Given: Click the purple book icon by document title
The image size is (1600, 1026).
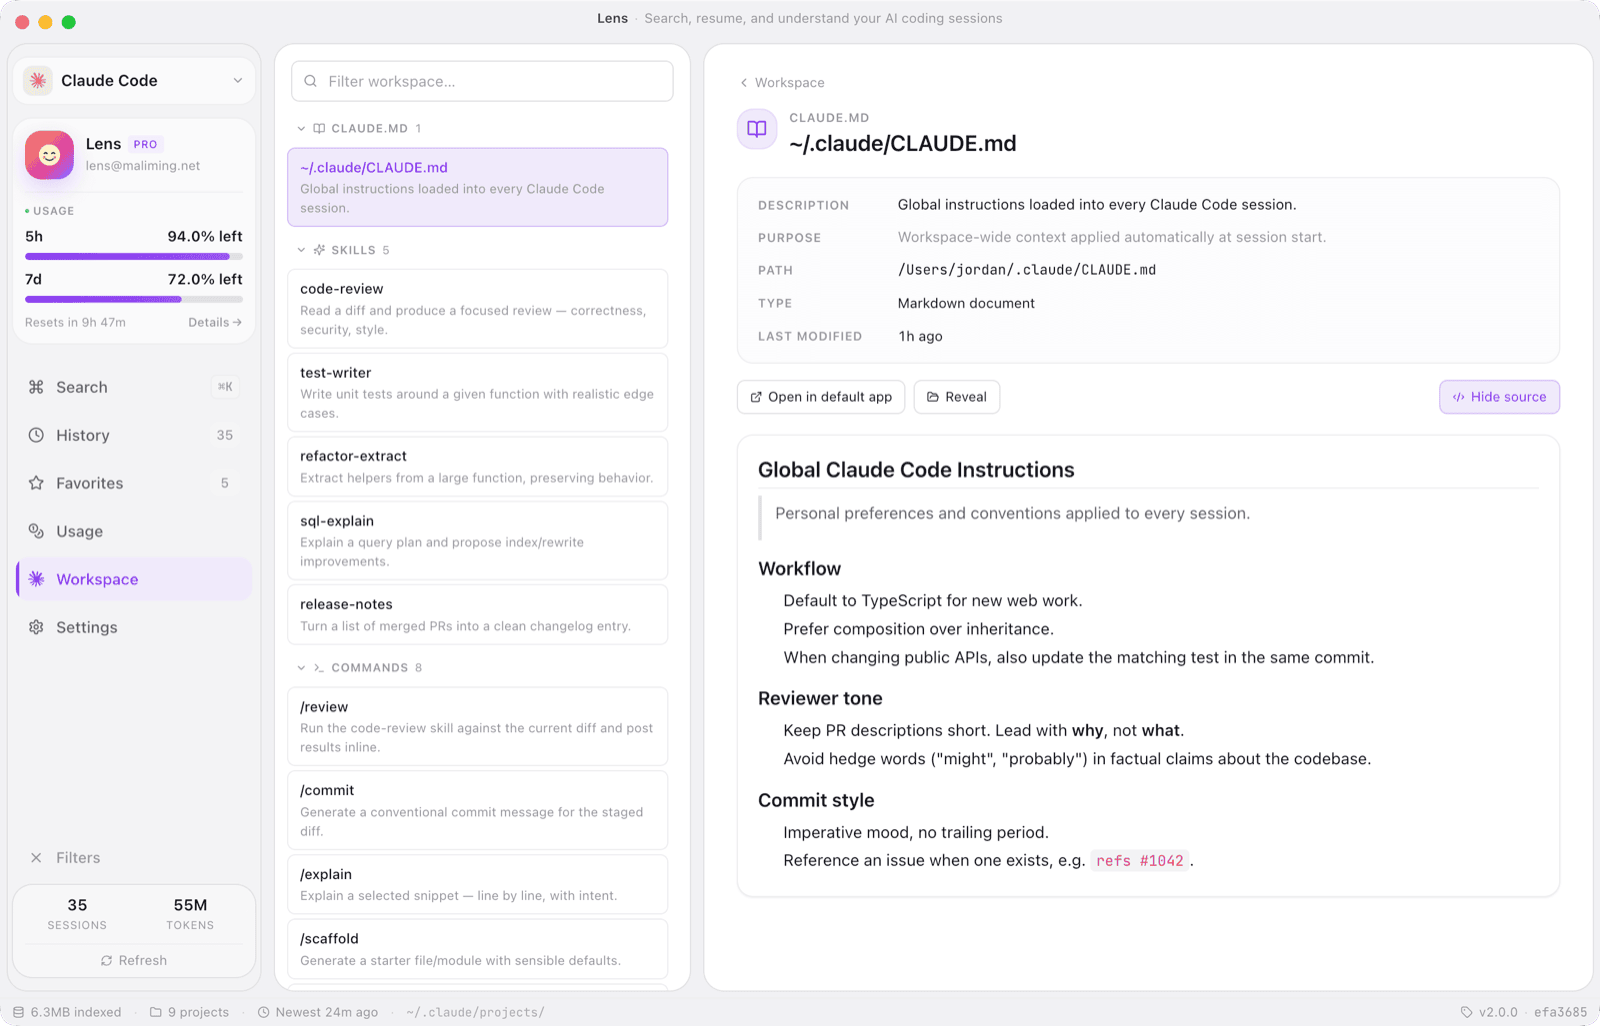Looking at the screenshot, I should point(757,129).
